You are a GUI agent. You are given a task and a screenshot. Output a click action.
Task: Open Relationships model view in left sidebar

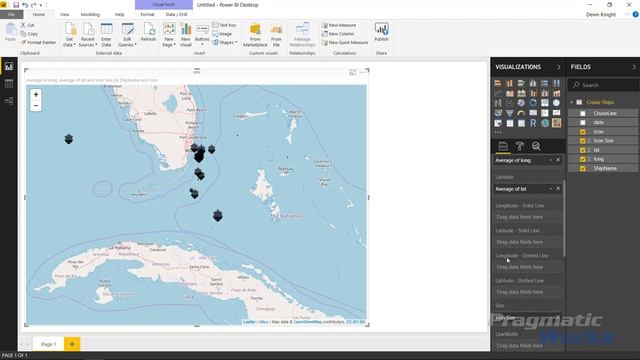9,101
